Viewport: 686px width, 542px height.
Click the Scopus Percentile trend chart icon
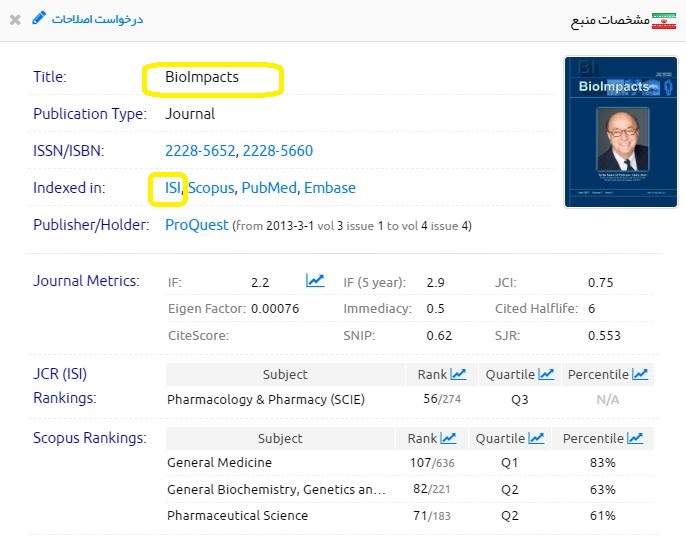(635, 438)
